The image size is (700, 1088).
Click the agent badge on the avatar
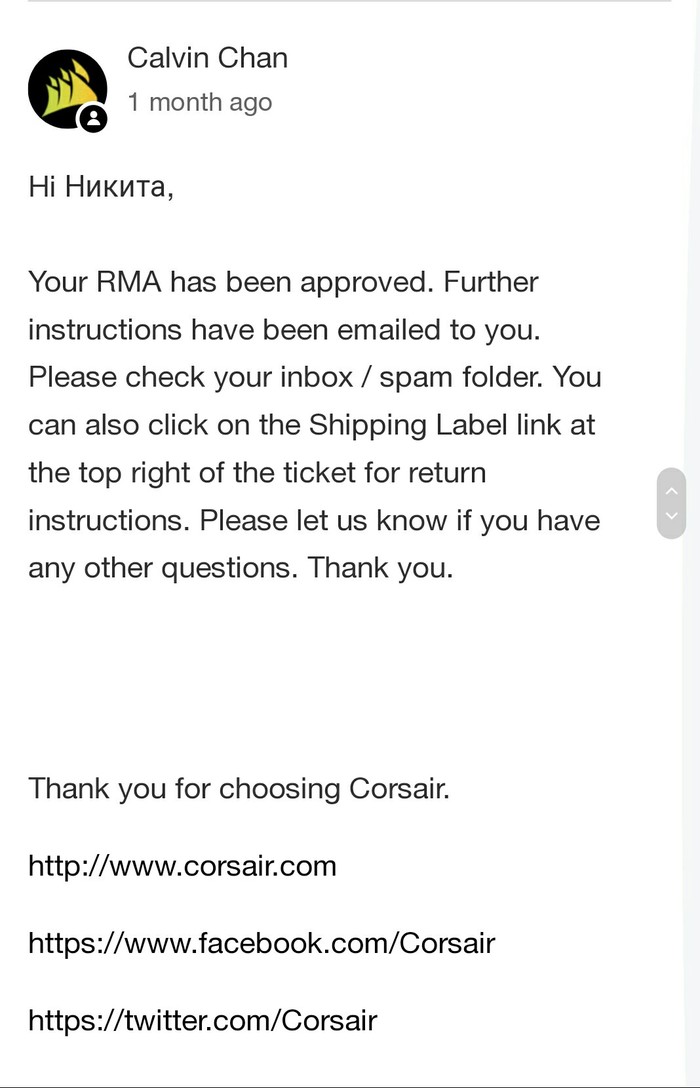click(93, 119)
